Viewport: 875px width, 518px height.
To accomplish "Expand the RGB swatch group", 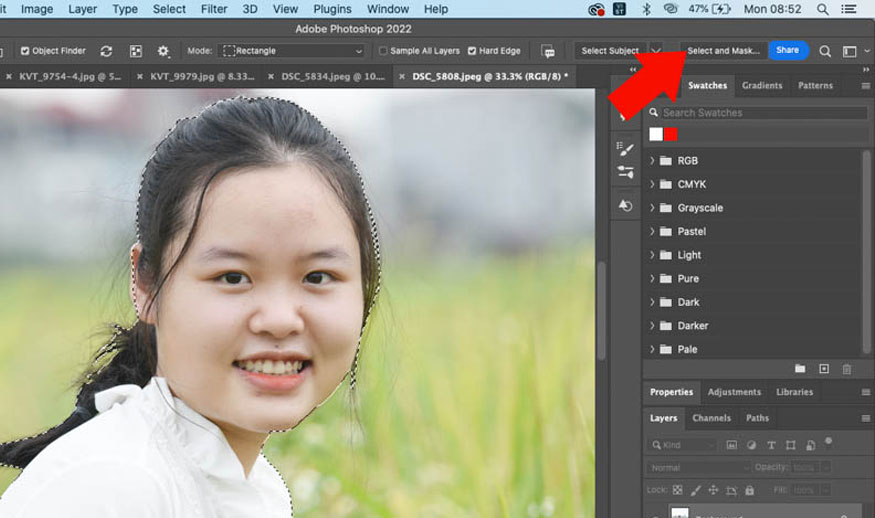I will [652, 161].
